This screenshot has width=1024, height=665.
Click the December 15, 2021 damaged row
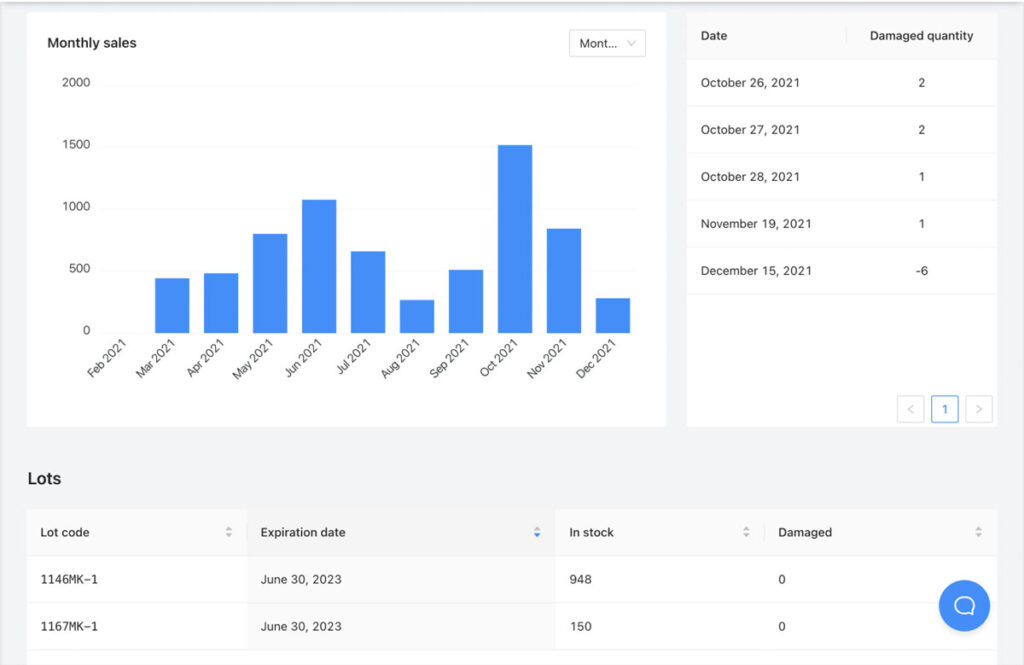tap(841, 271)
